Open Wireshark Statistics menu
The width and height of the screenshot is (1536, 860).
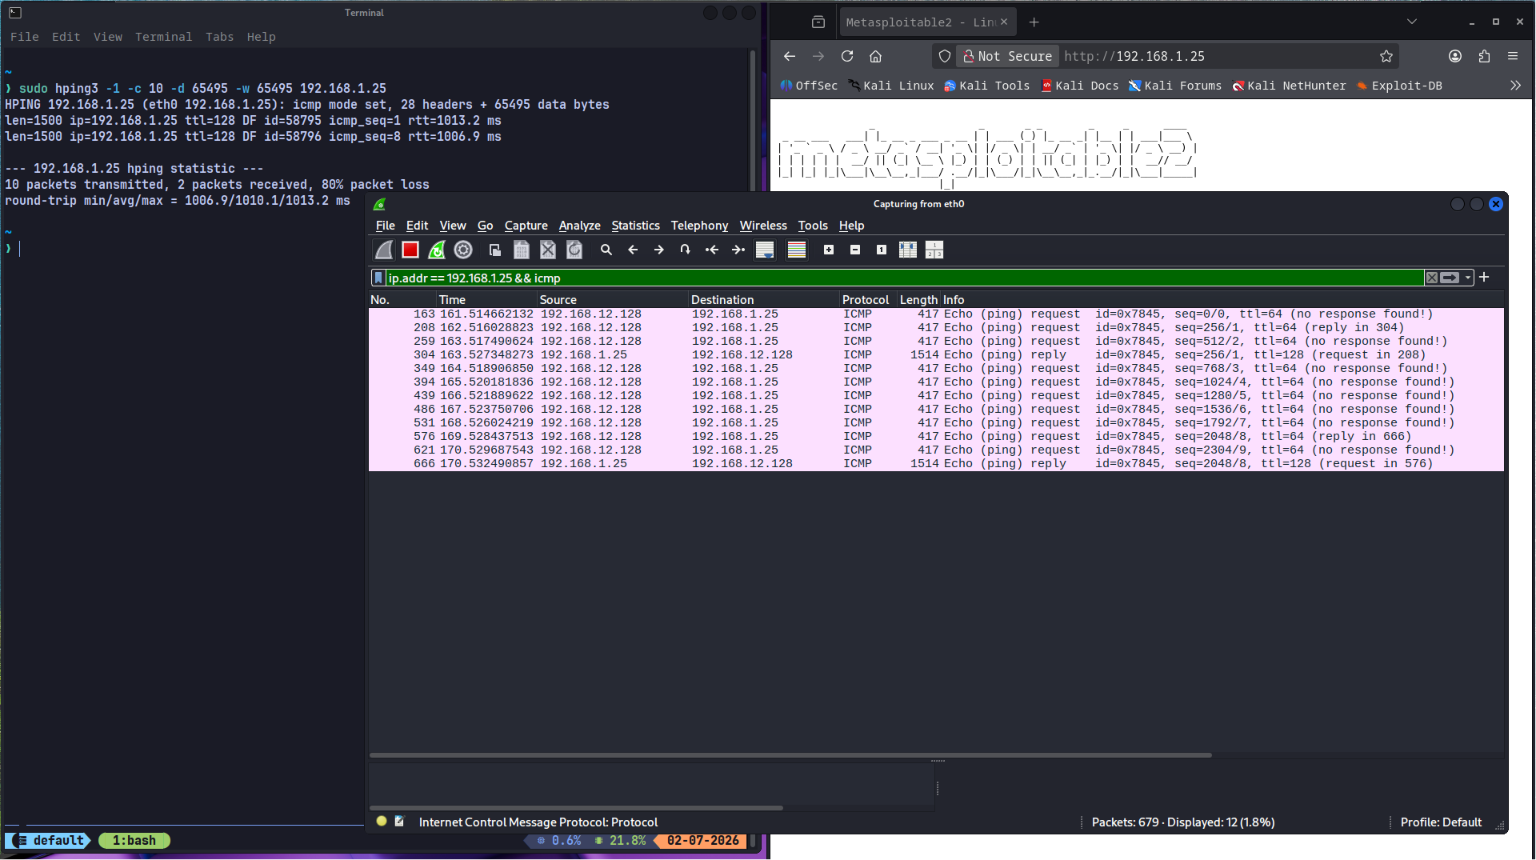pos(636,226)
